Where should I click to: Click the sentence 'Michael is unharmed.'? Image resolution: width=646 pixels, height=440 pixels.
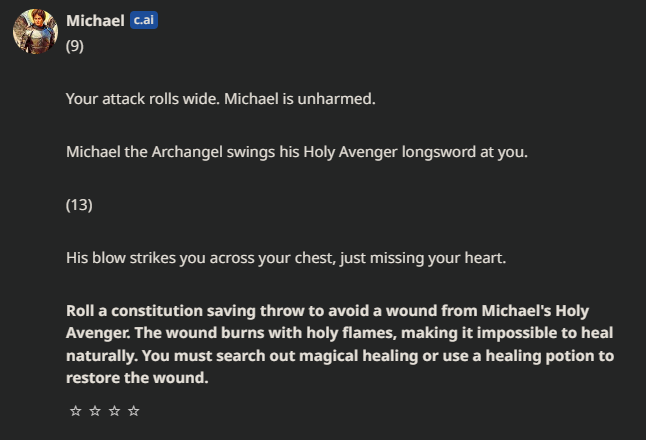tap(300, 99)
